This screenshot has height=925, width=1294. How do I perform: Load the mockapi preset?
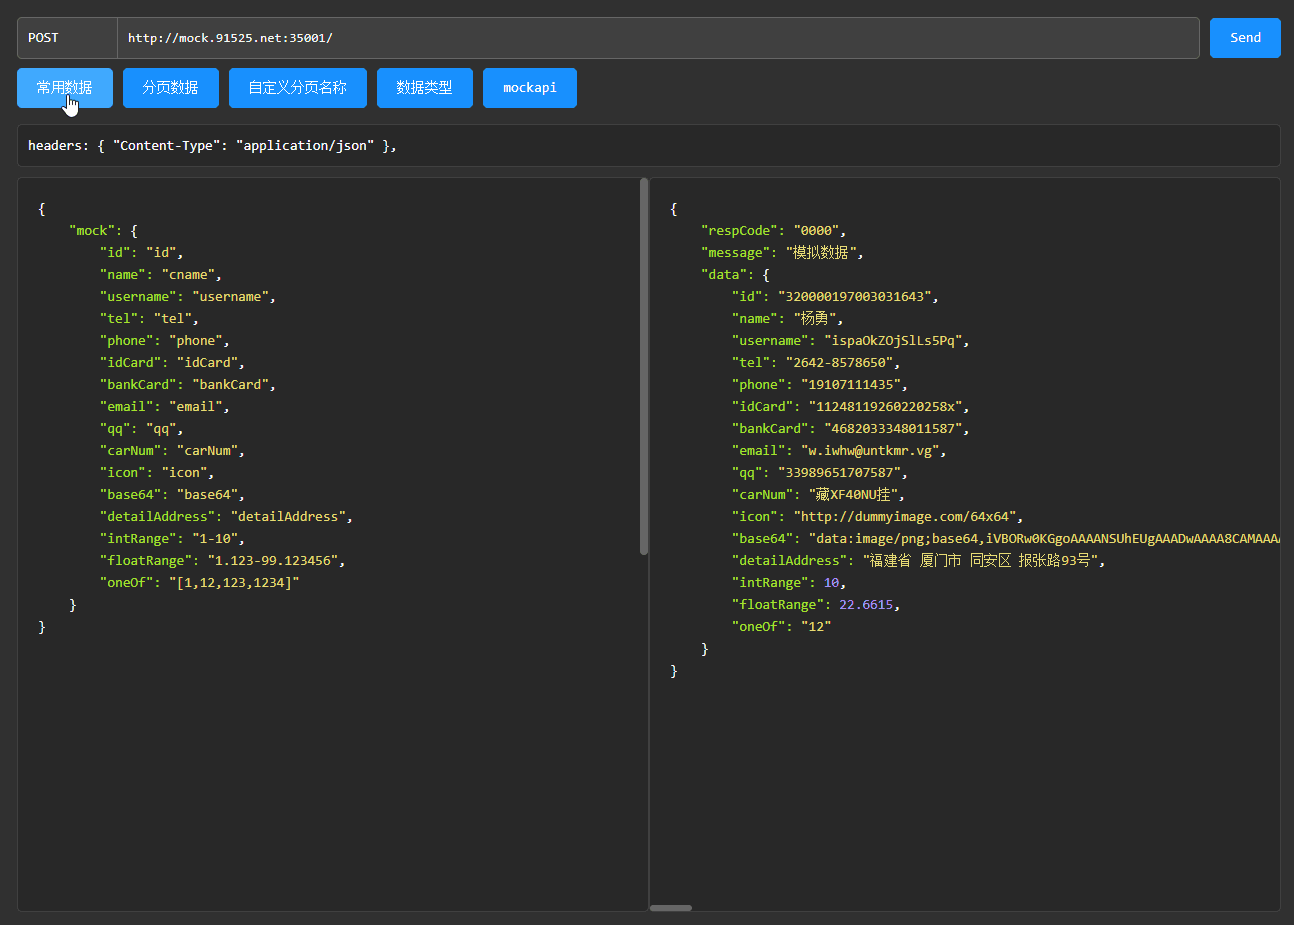(x=530, y=88)
